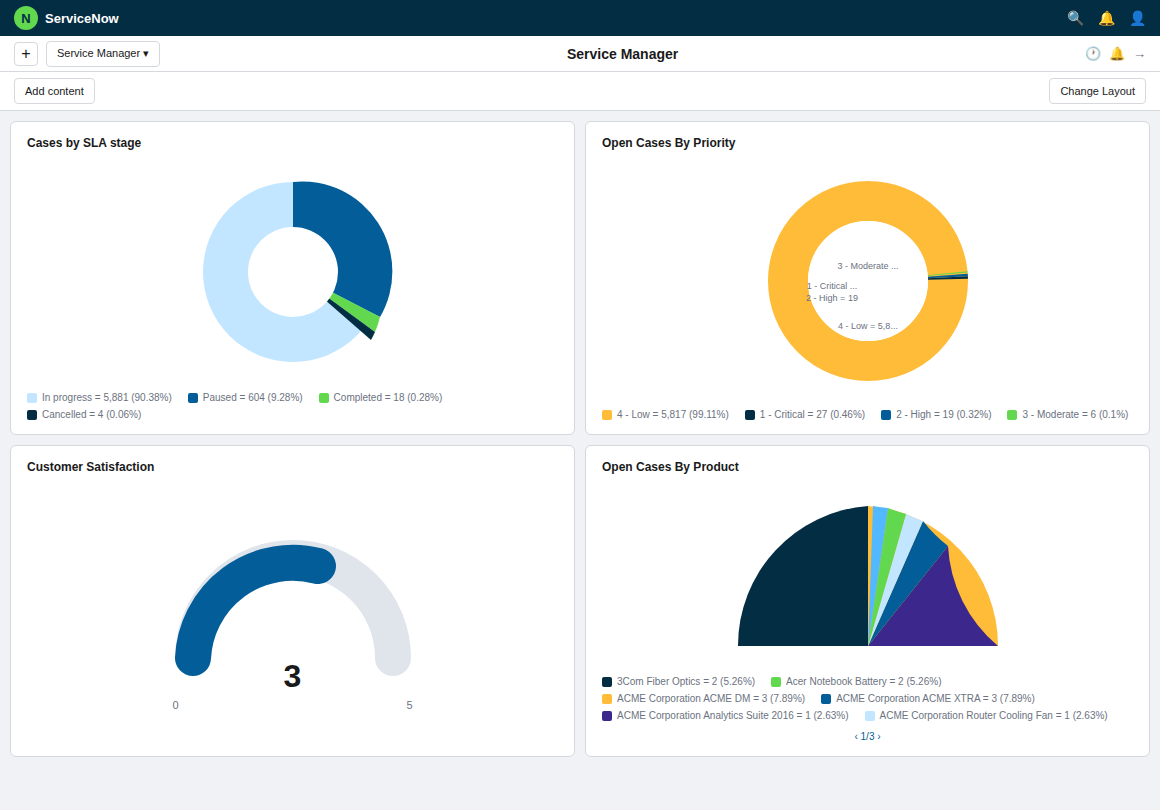Click donut label '2 - High = 19'
The width and height of the screenshot is (1160, 810).
coord(832,298)
